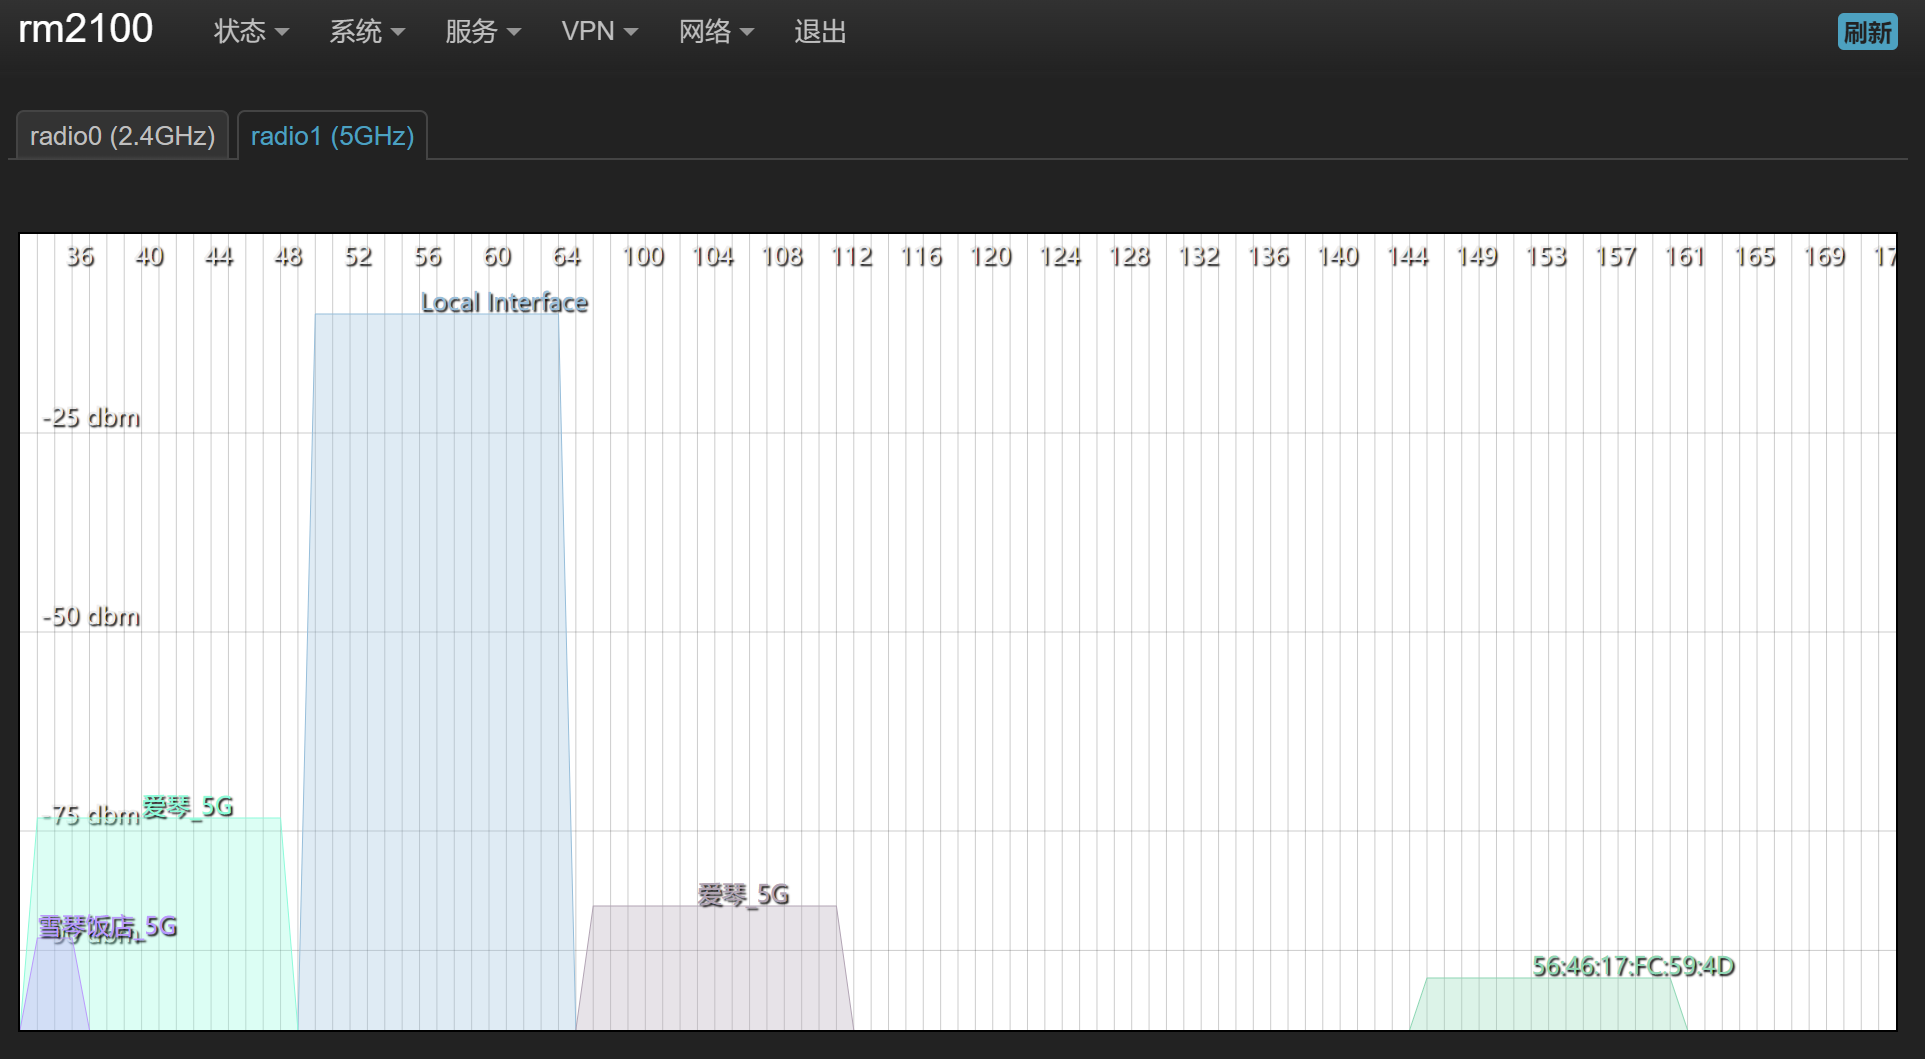Click the 雪琴饭店_5G network label
The height and width of the screenshot is (1059, 1925).
pyautogui.click(x=108, y=928)
